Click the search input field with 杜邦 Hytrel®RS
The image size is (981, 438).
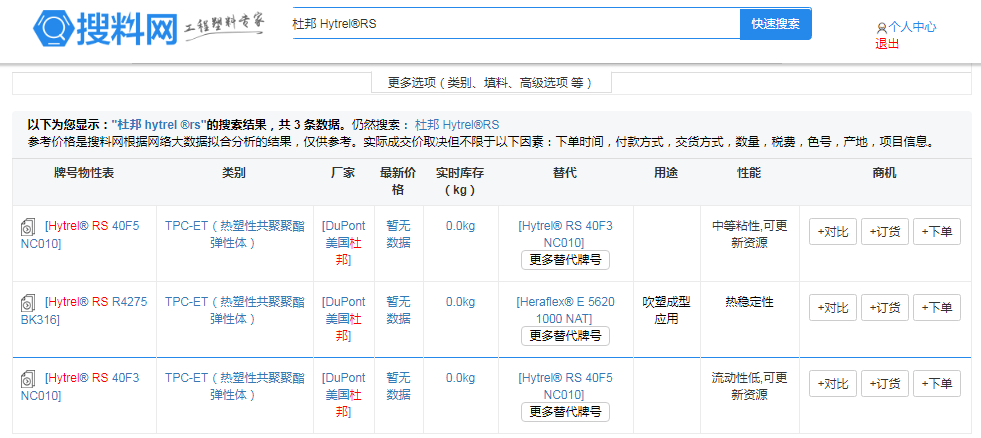[x=512, y=23]
